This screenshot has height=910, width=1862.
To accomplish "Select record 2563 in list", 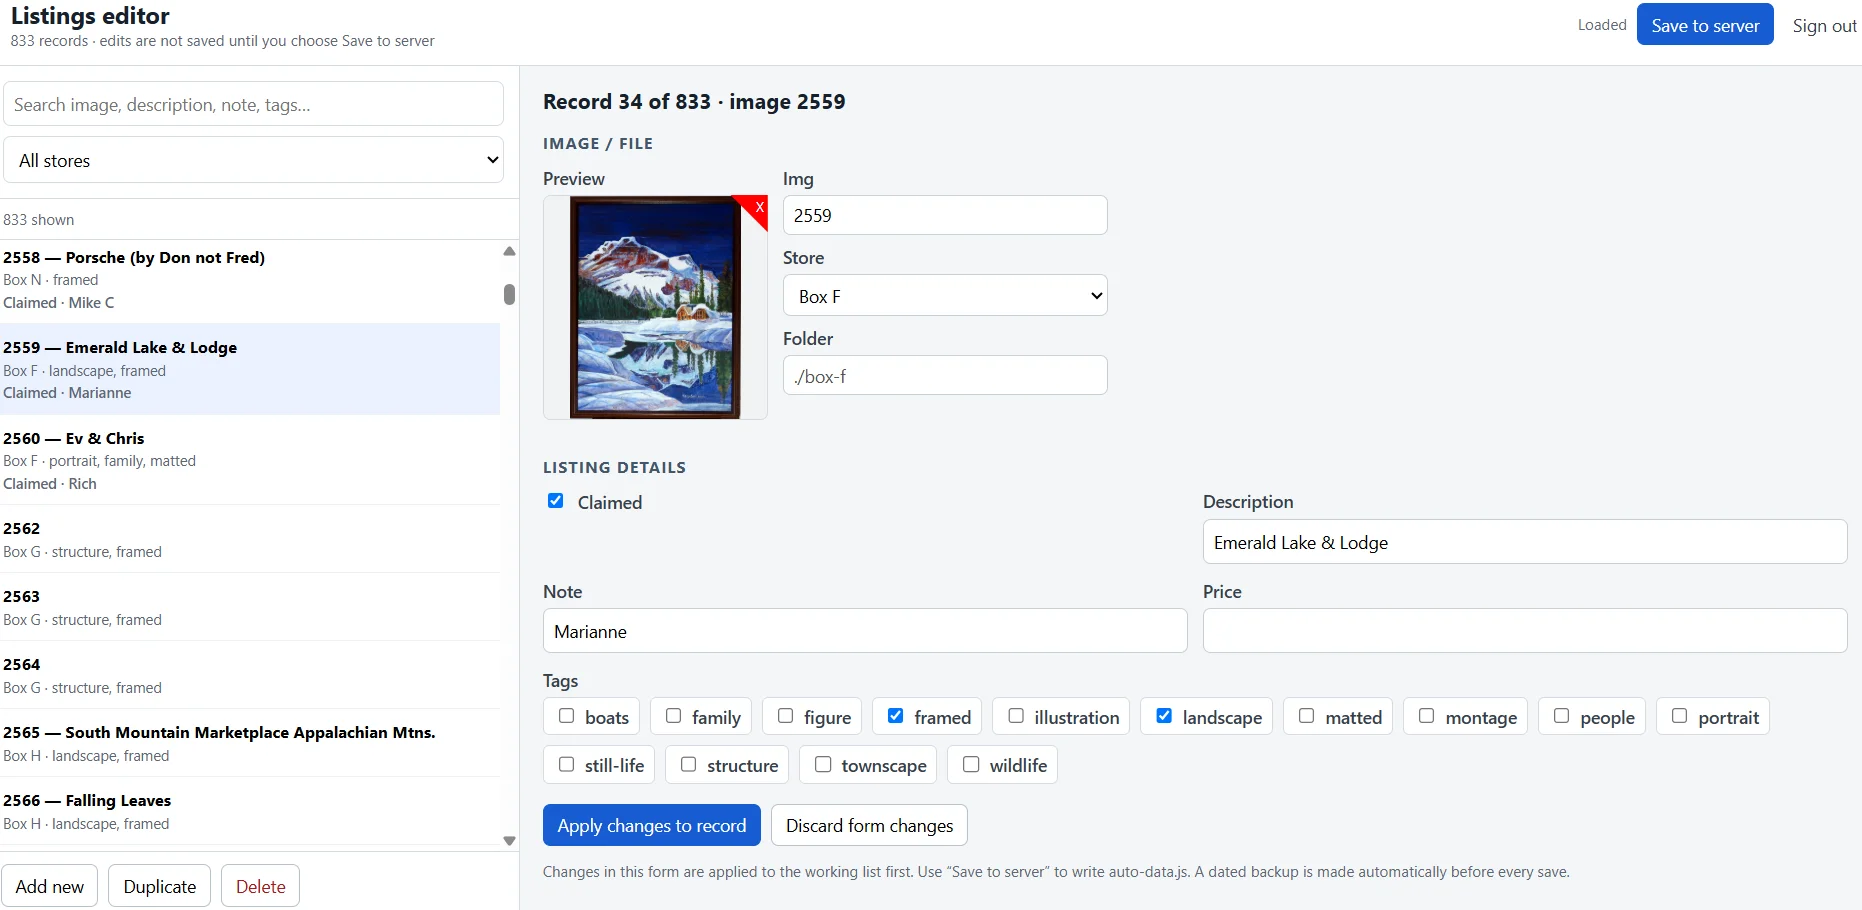I will point(250,607).
